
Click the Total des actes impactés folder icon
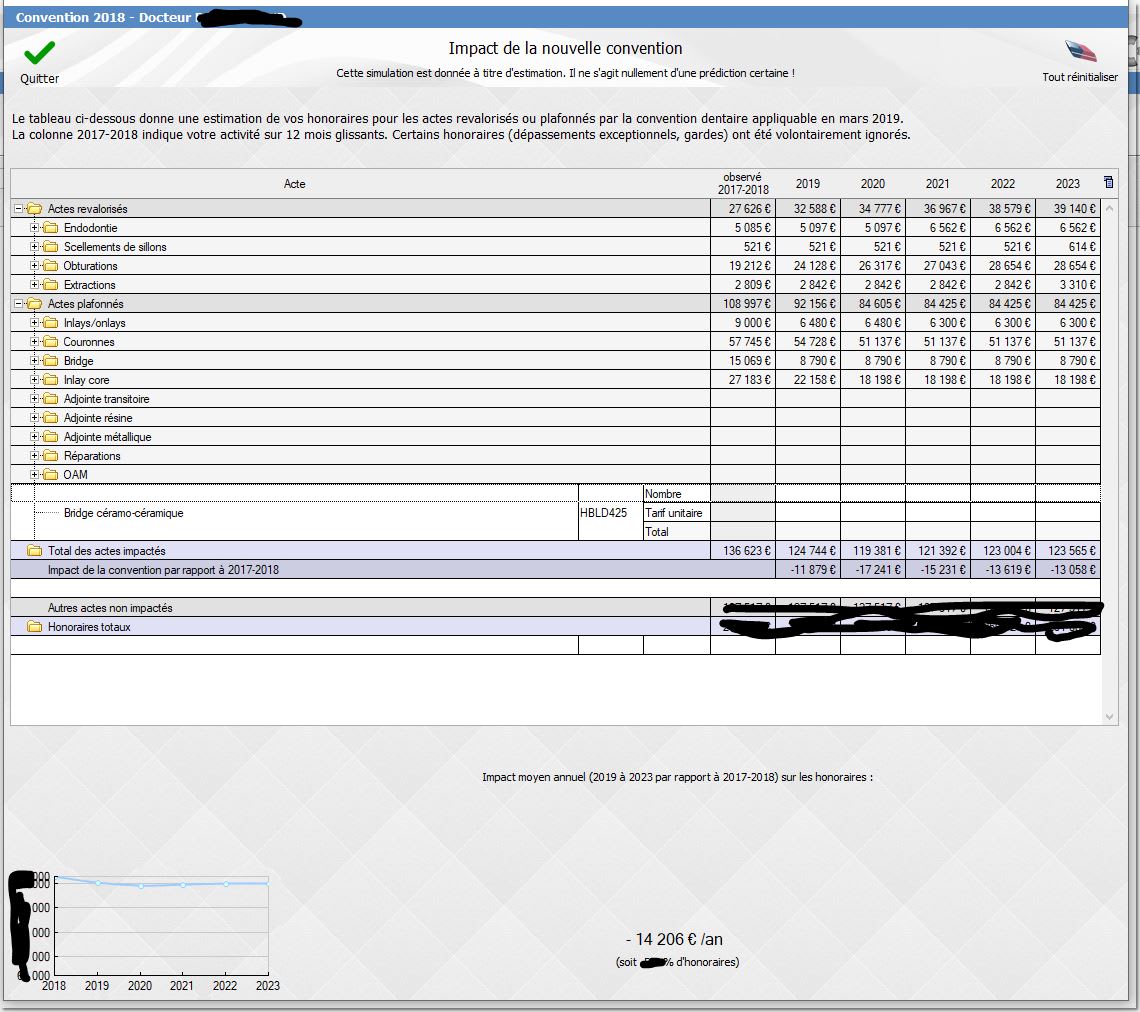point(34,550)
